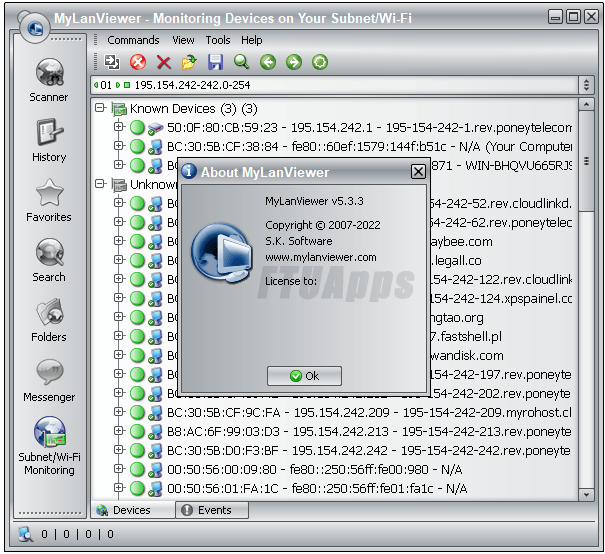
Task: Select 195.154.242.242 device row
Action: tap(368, 451)
